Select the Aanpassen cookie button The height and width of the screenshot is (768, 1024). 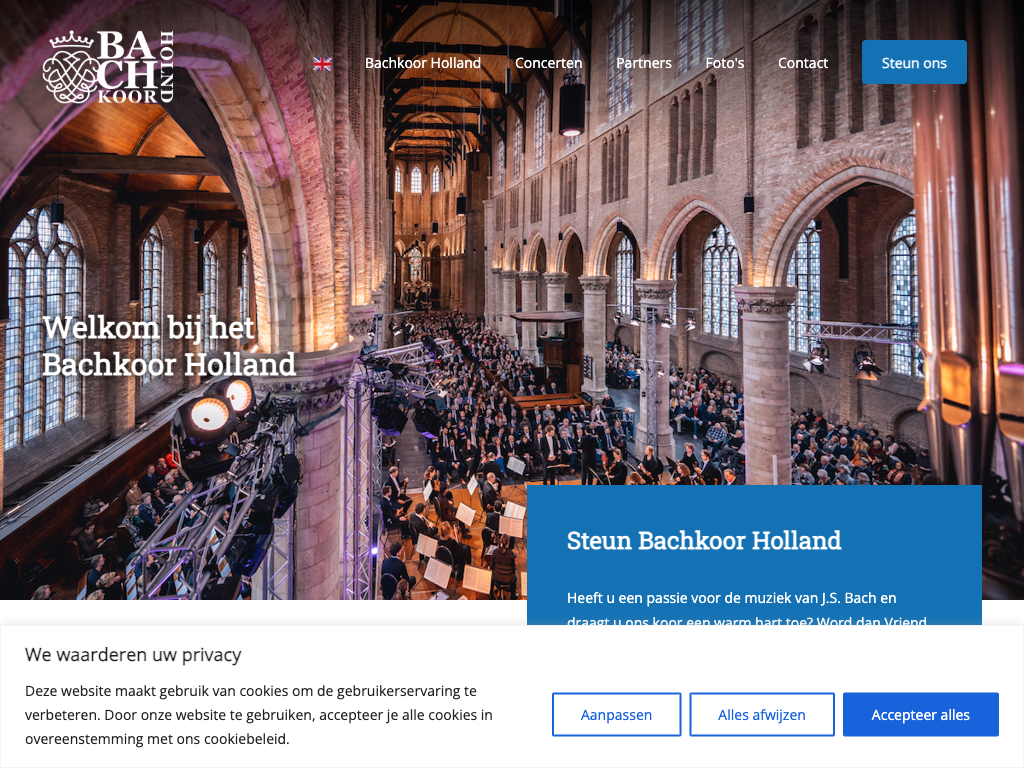pyautogui.click(x=616, y=714)
